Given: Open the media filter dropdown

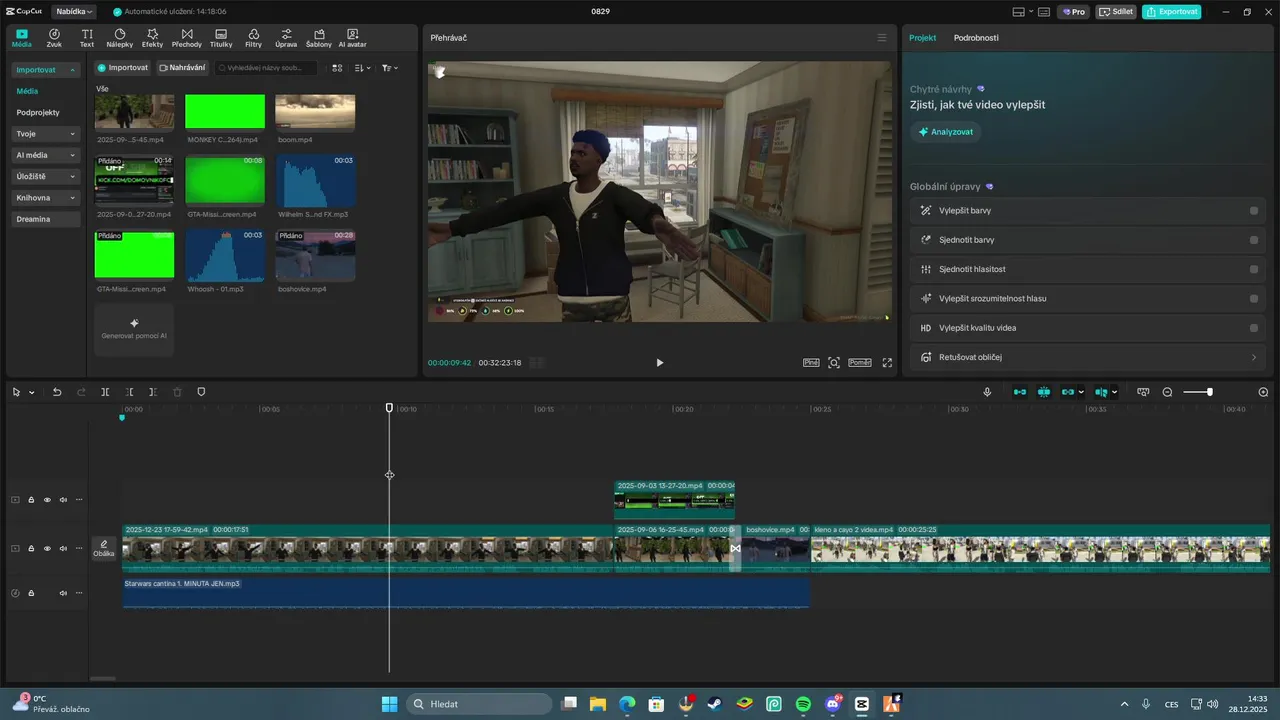Looking at the screenshot, I should [389, 68].
